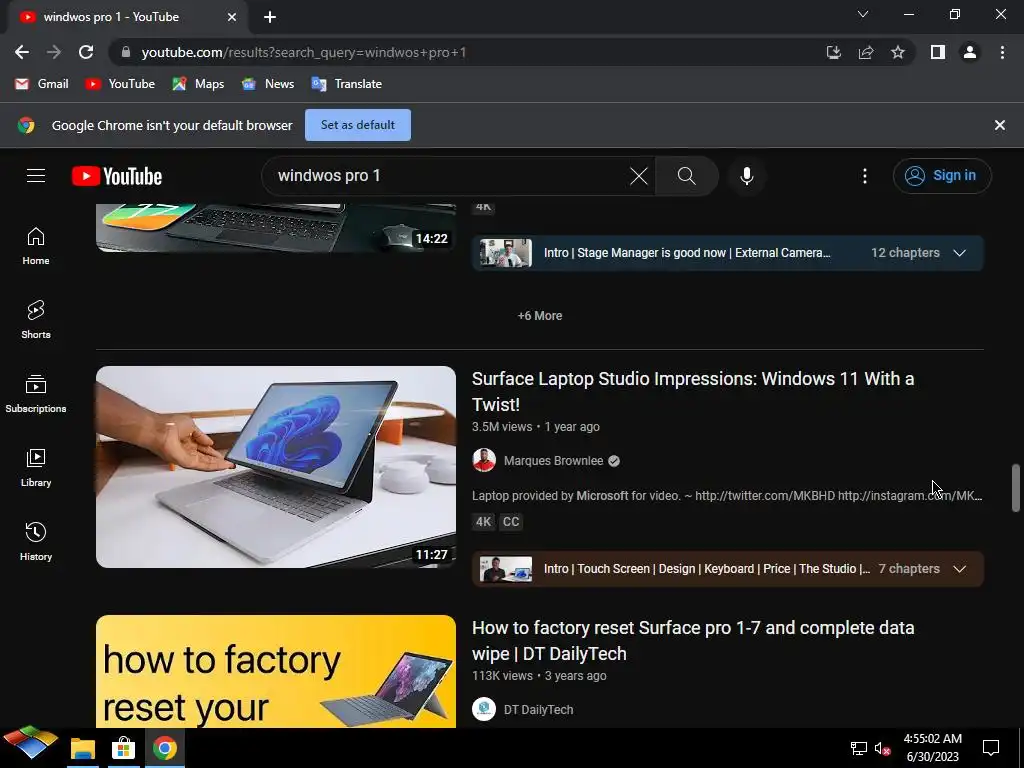Image resolution: width=1024 pixels, height=768 pixels.
Task: Start voice search with the microphone icon
Action: [x=746, y=176]
